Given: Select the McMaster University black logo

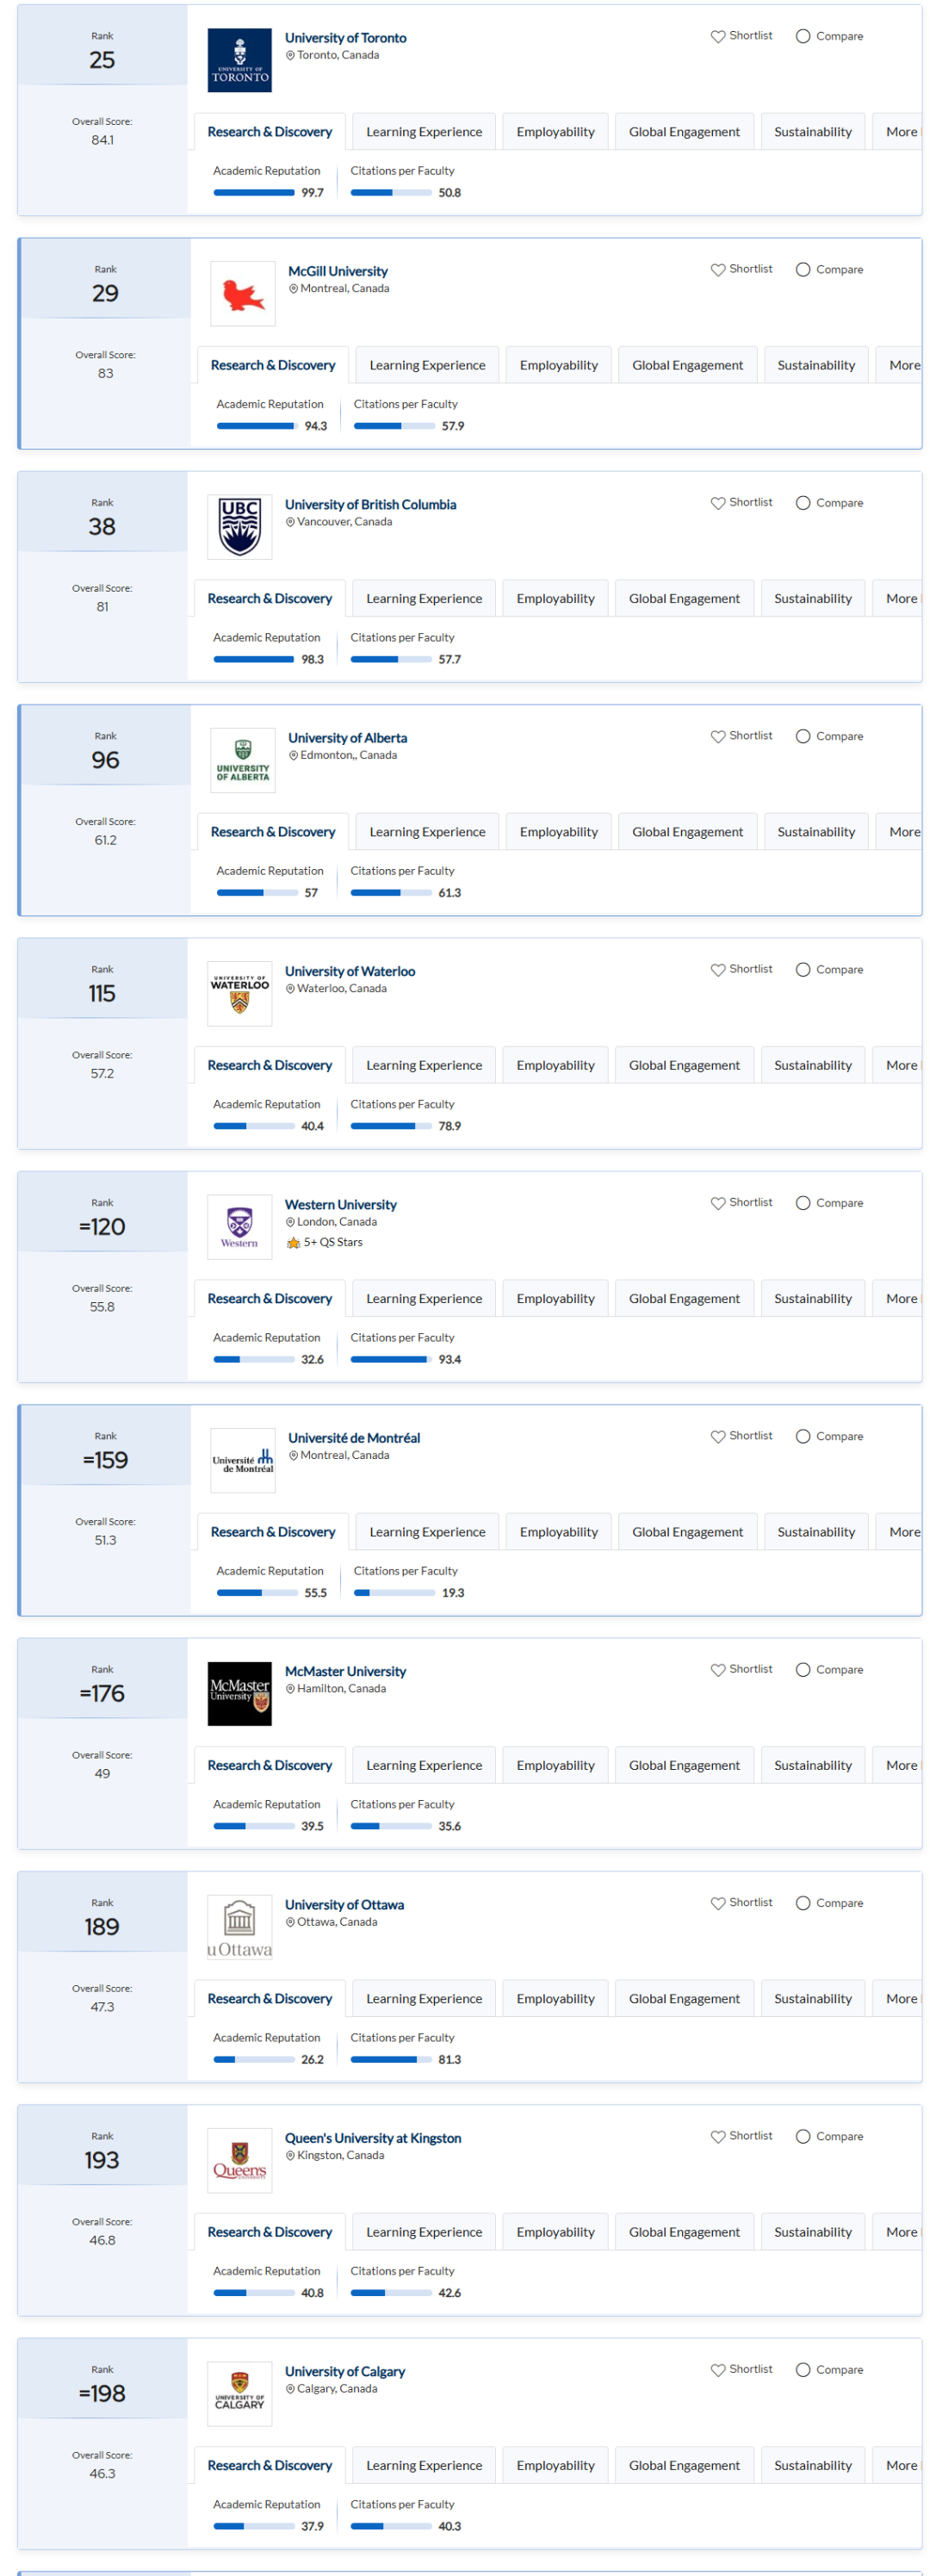Looking at the screenshot, I should coord(240,1694).
